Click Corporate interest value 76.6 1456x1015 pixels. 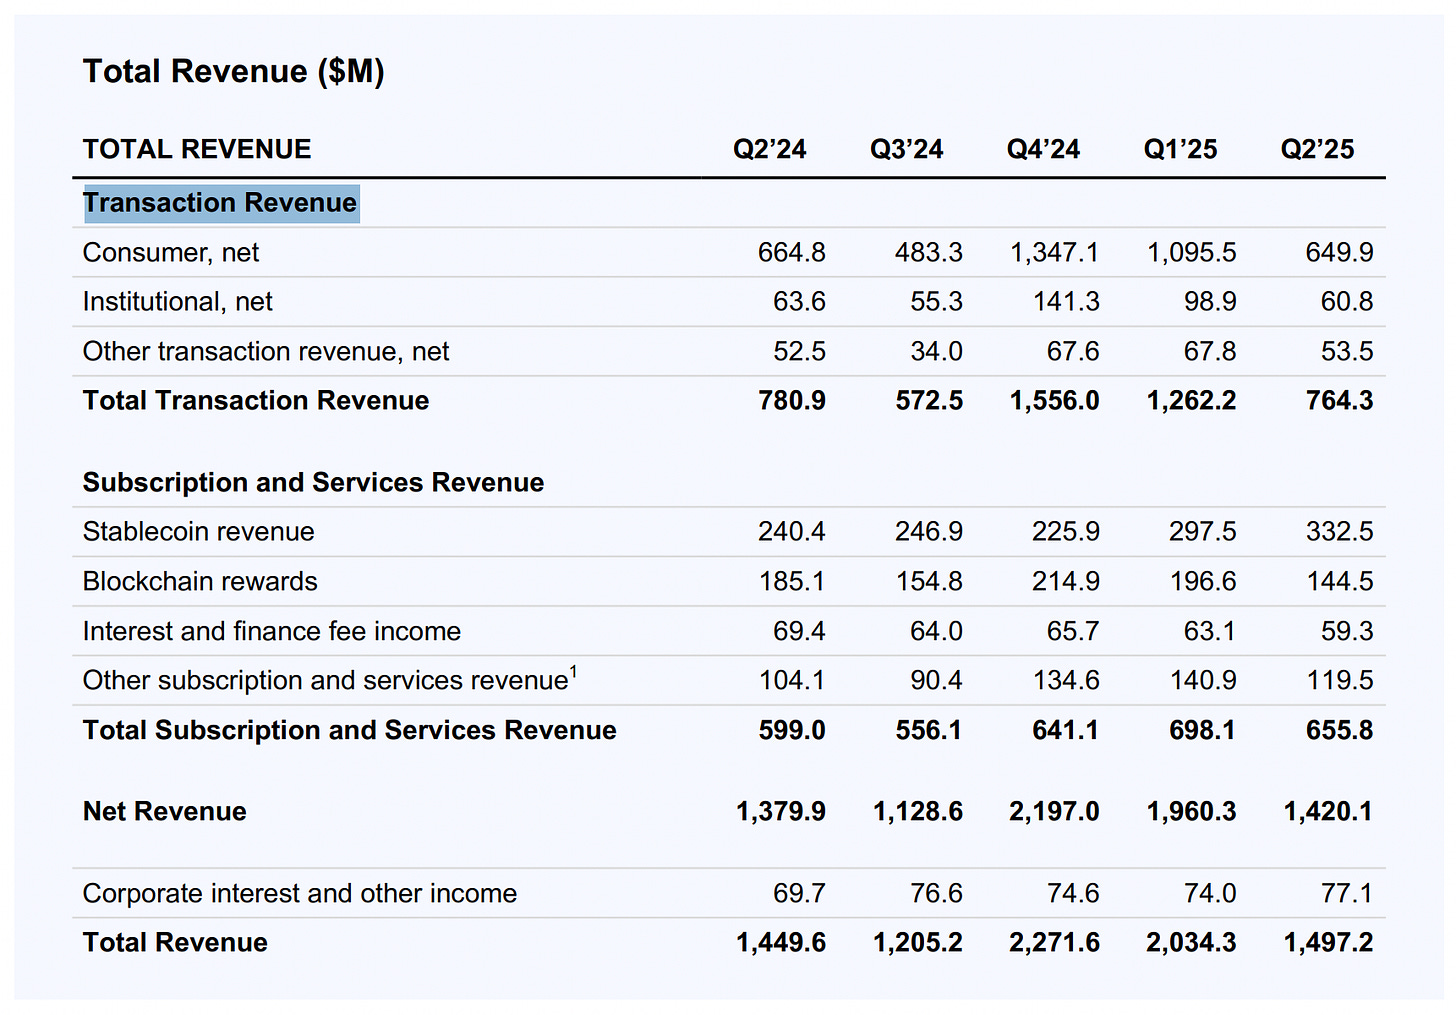[x=936, y=894]
